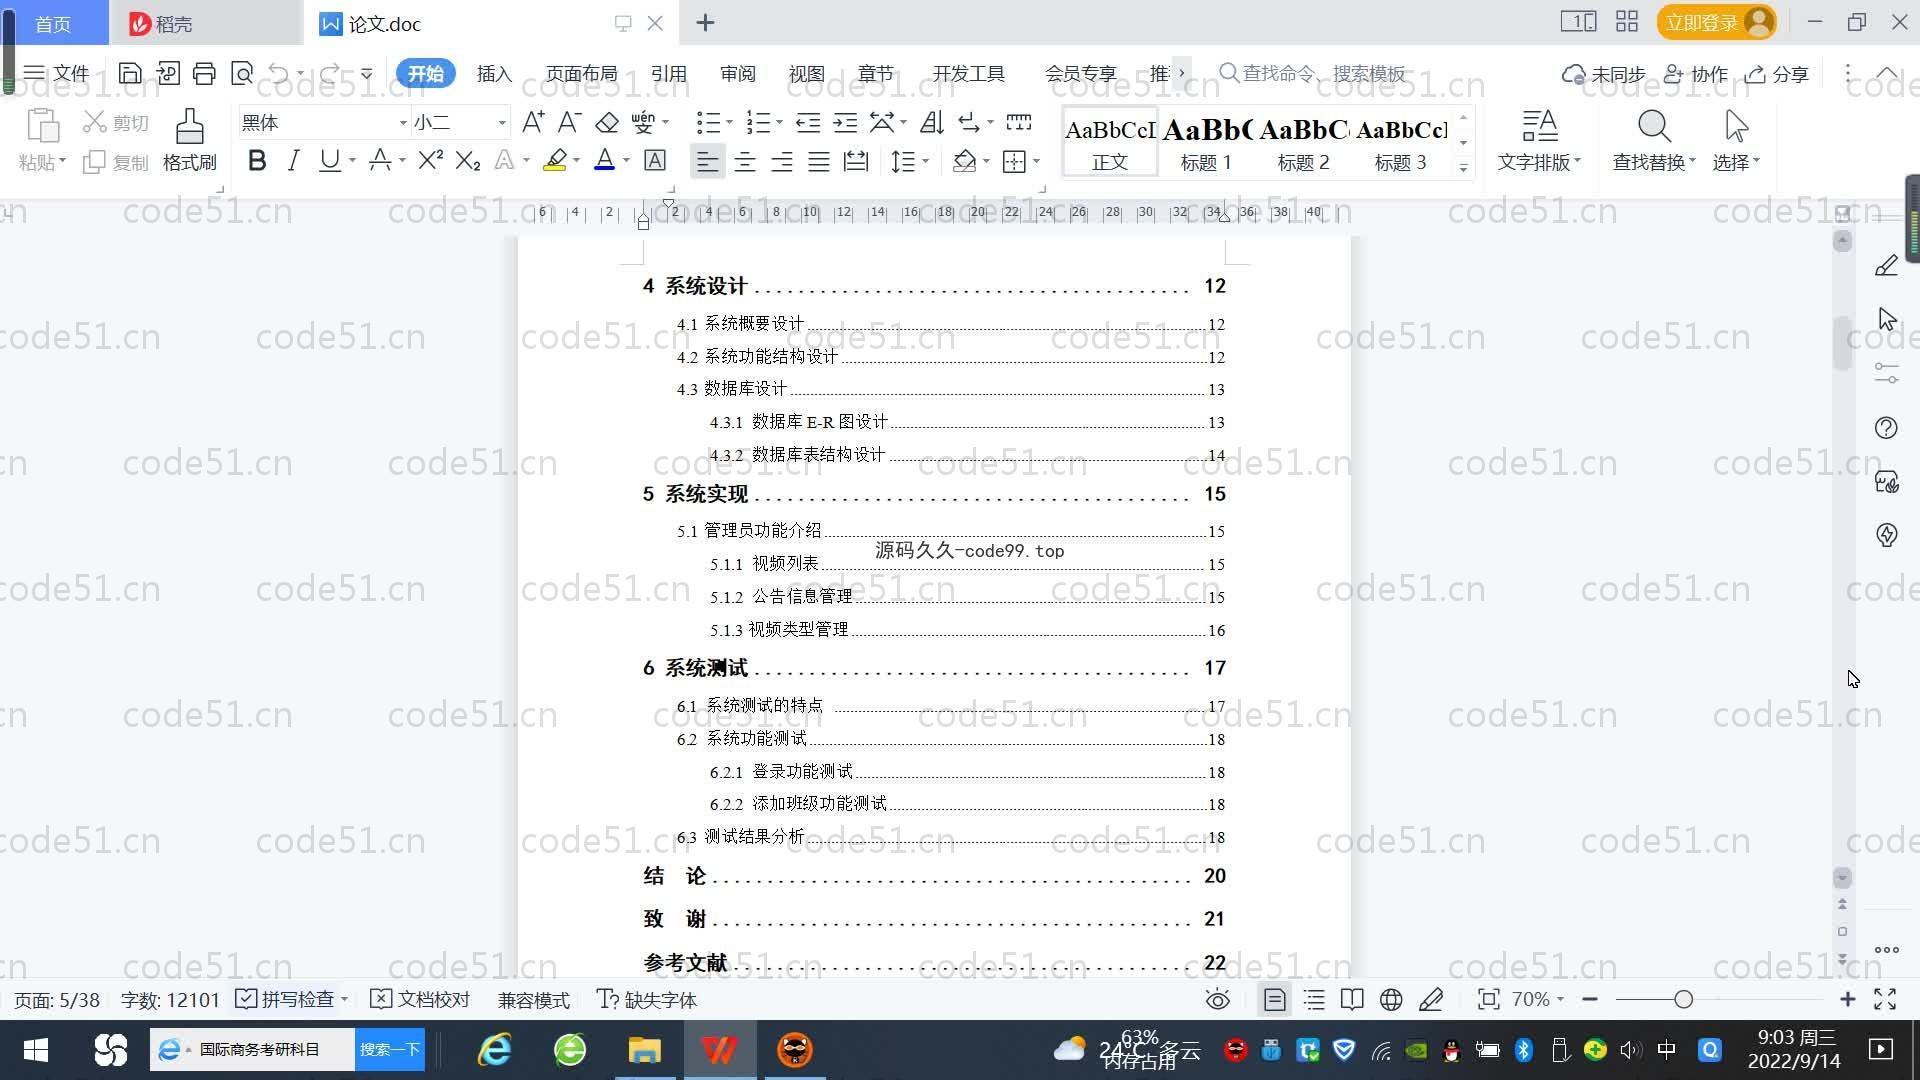Image resolution: width=1920 pixels, height=1080 pixels.
Task: Click 文档校对 document proofing
Action: pos(420,999)
